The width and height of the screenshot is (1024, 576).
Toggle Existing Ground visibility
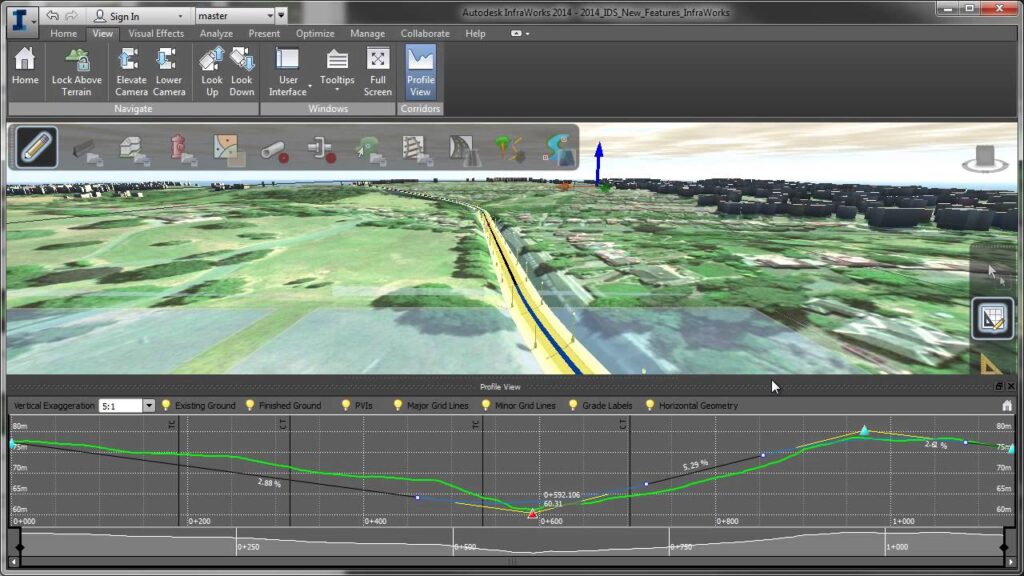[x=199, y=406]
